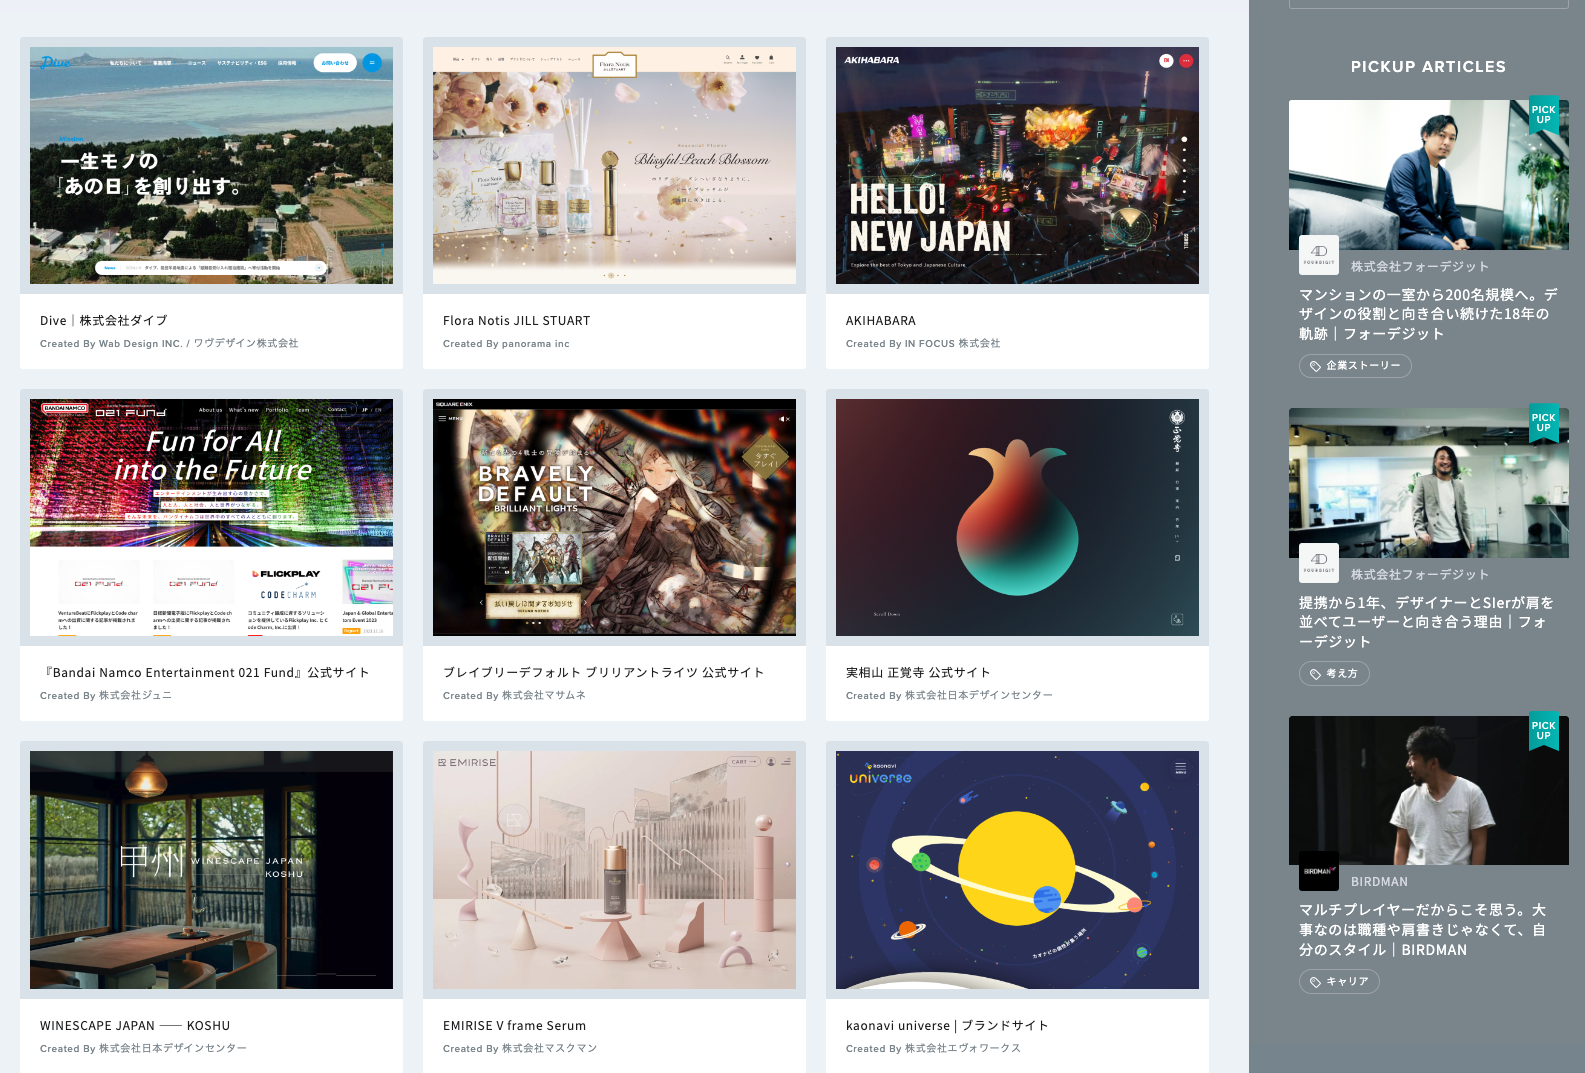Select the '考え方' tag

pyautogui.click(x=1334, y=674)
